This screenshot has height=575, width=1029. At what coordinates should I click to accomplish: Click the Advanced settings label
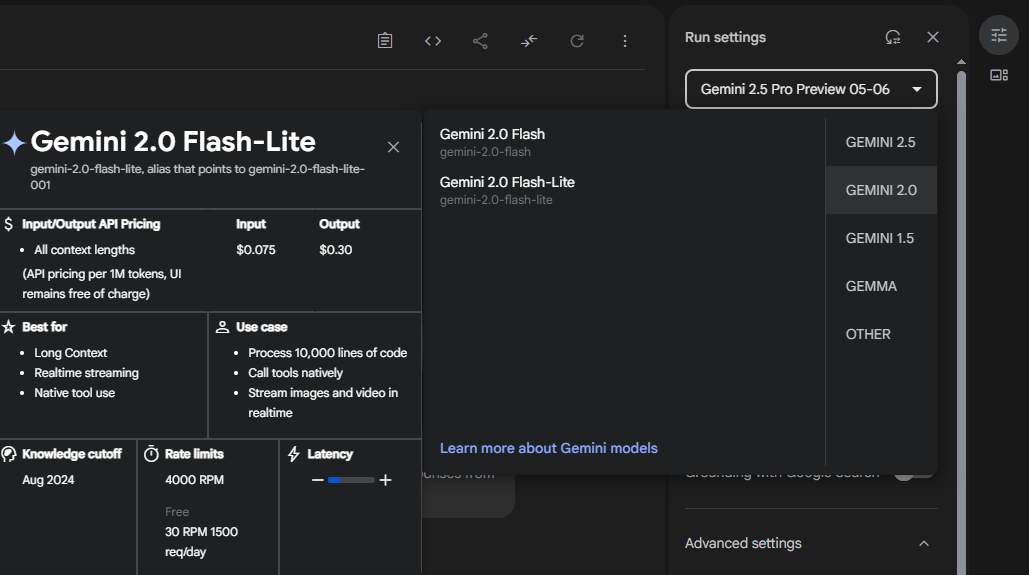(x=743, y=543)
